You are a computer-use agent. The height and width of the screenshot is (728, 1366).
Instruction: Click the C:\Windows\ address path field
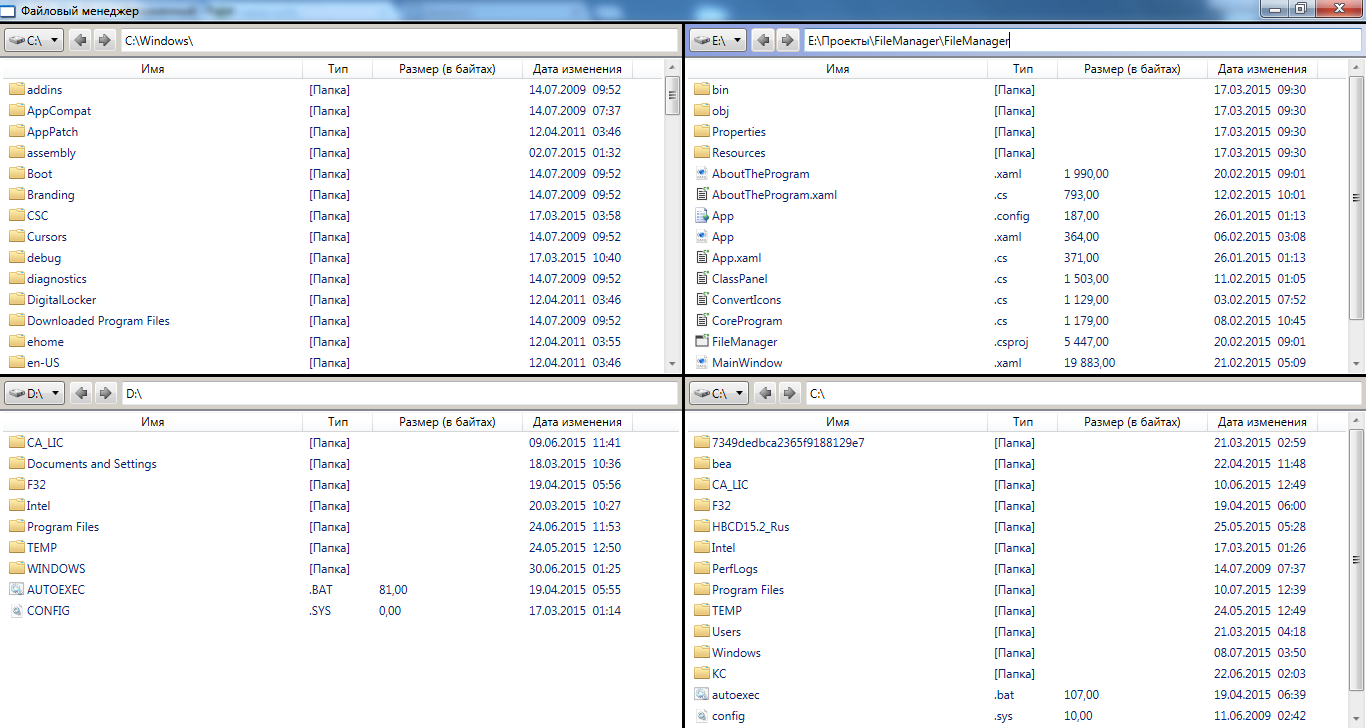coord(399,41)
